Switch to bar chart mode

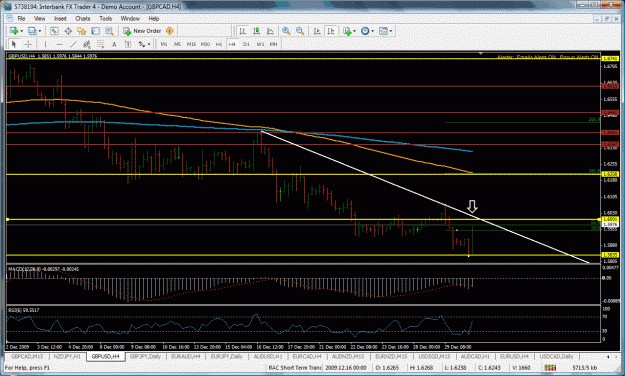243,31
